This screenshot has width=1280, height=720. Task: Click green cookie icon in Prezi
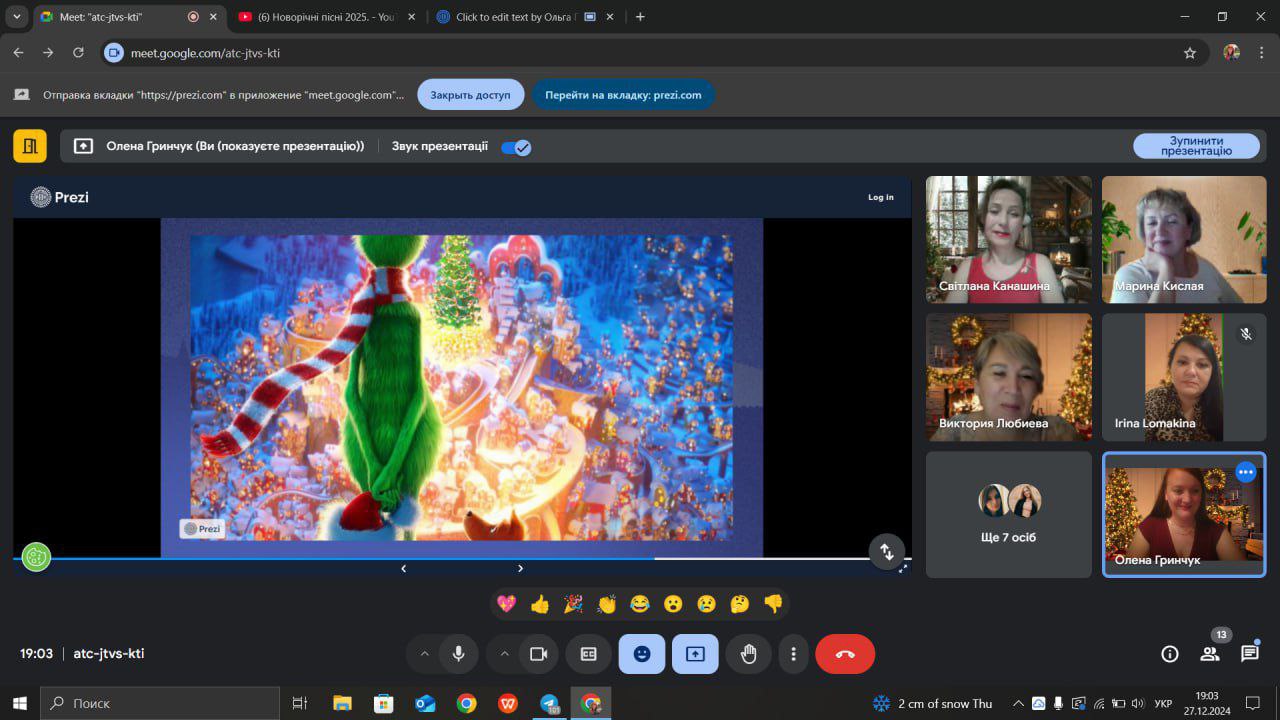[x=36, y=557]
